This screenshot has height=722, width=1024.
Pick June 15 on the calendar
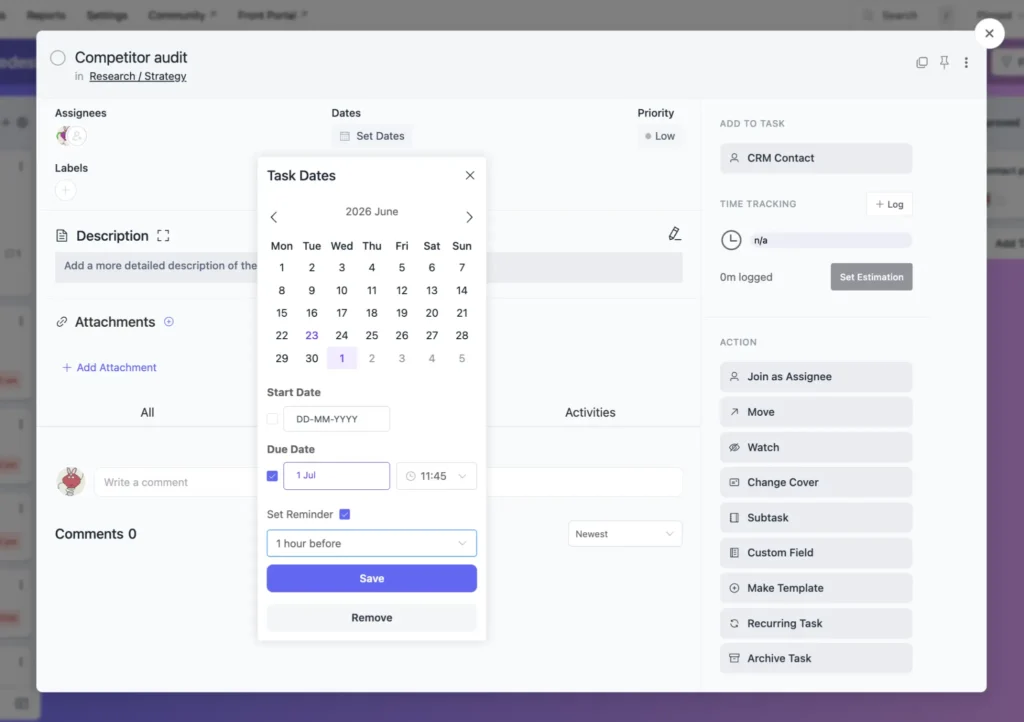tap(281, 313)
